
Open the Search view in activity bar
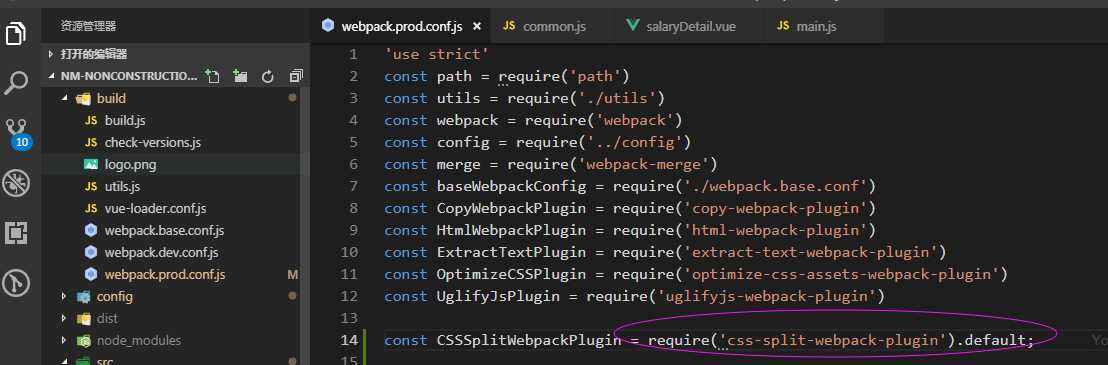click(16, 82)
